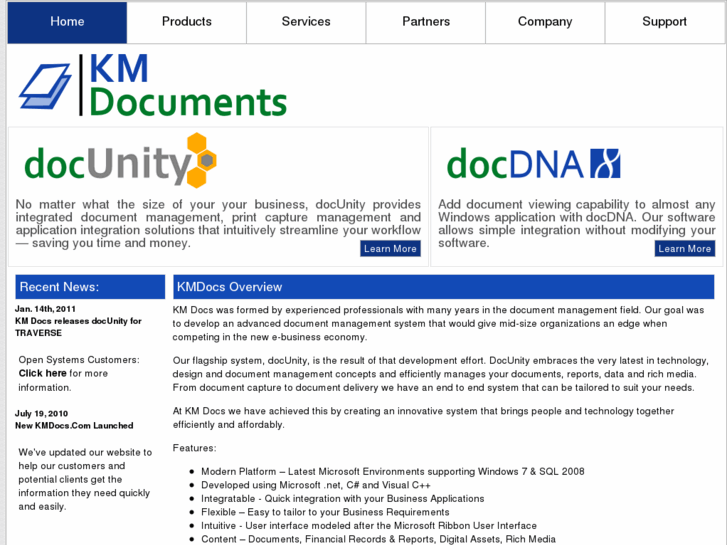Click the docDNA description paragraph
Viewport: 727px width, 545px height.
(576, 224)
